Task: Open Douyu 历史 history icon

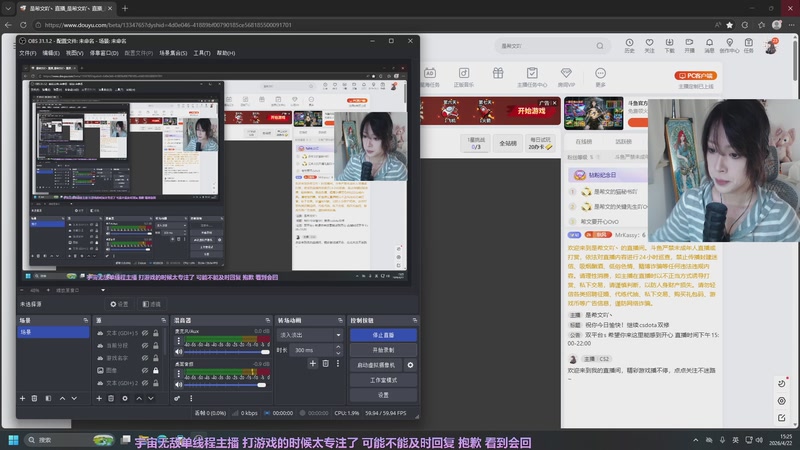Action: (630, 45)
